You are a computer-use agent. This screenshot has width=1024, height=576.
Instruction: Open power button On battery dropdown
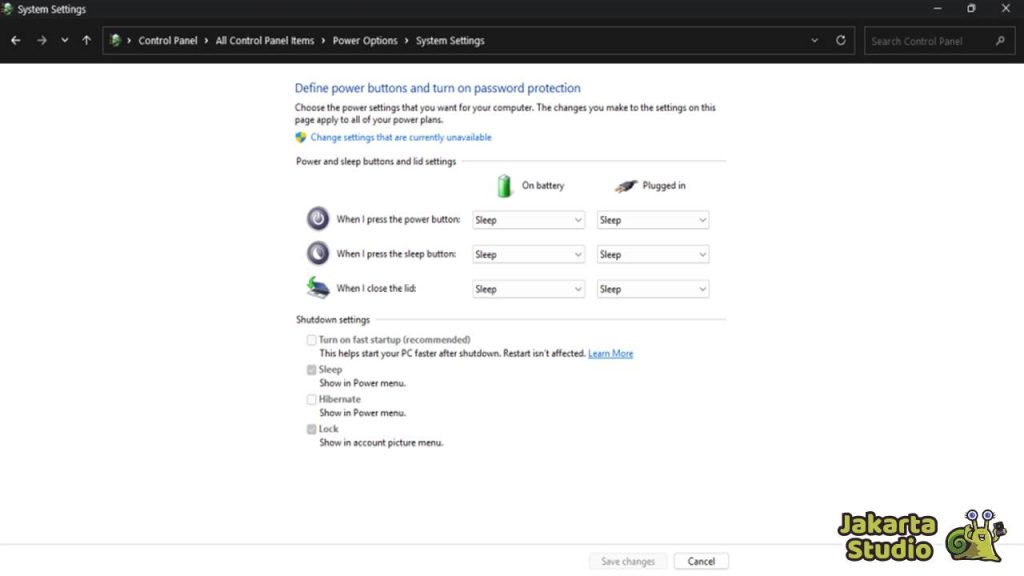point(528,220)
